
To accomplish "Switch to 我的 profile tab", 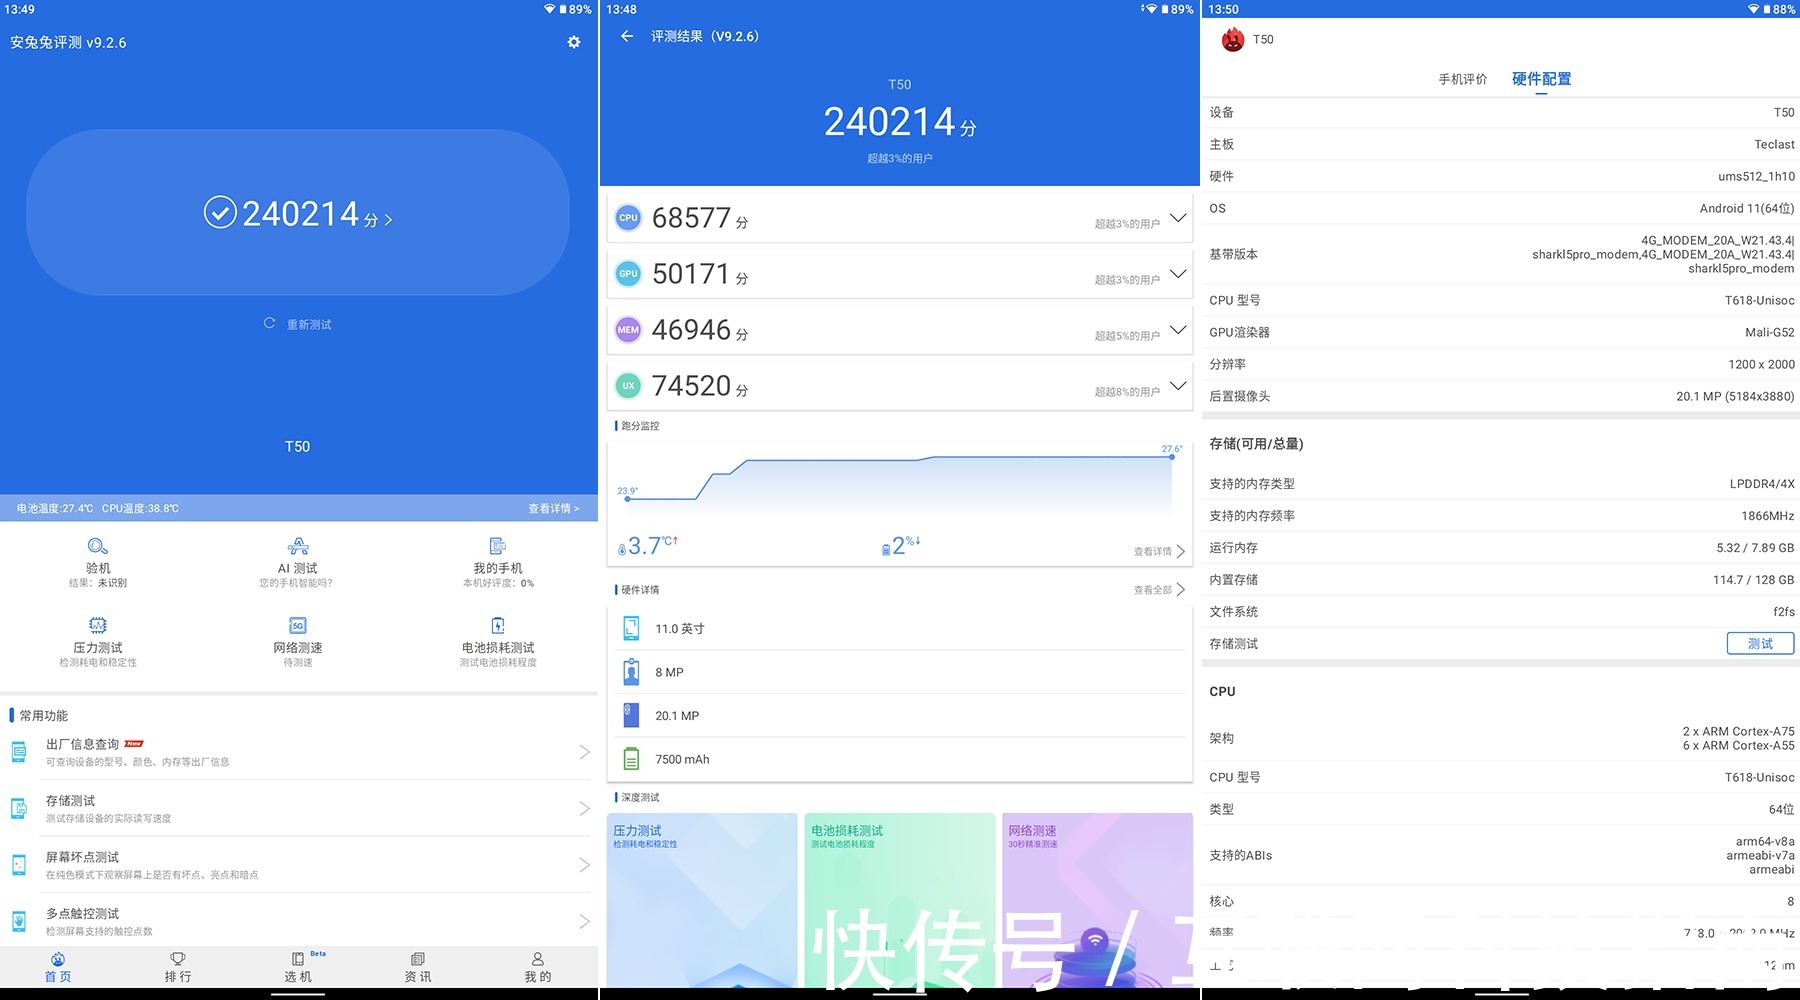I will tap(538, 967).
